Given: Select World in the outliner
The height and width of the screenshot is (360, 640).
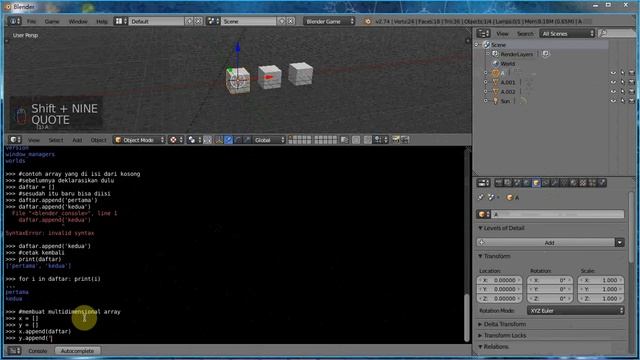Looking at the screenshot, I should pyautogui.click(x=507, y=64).
